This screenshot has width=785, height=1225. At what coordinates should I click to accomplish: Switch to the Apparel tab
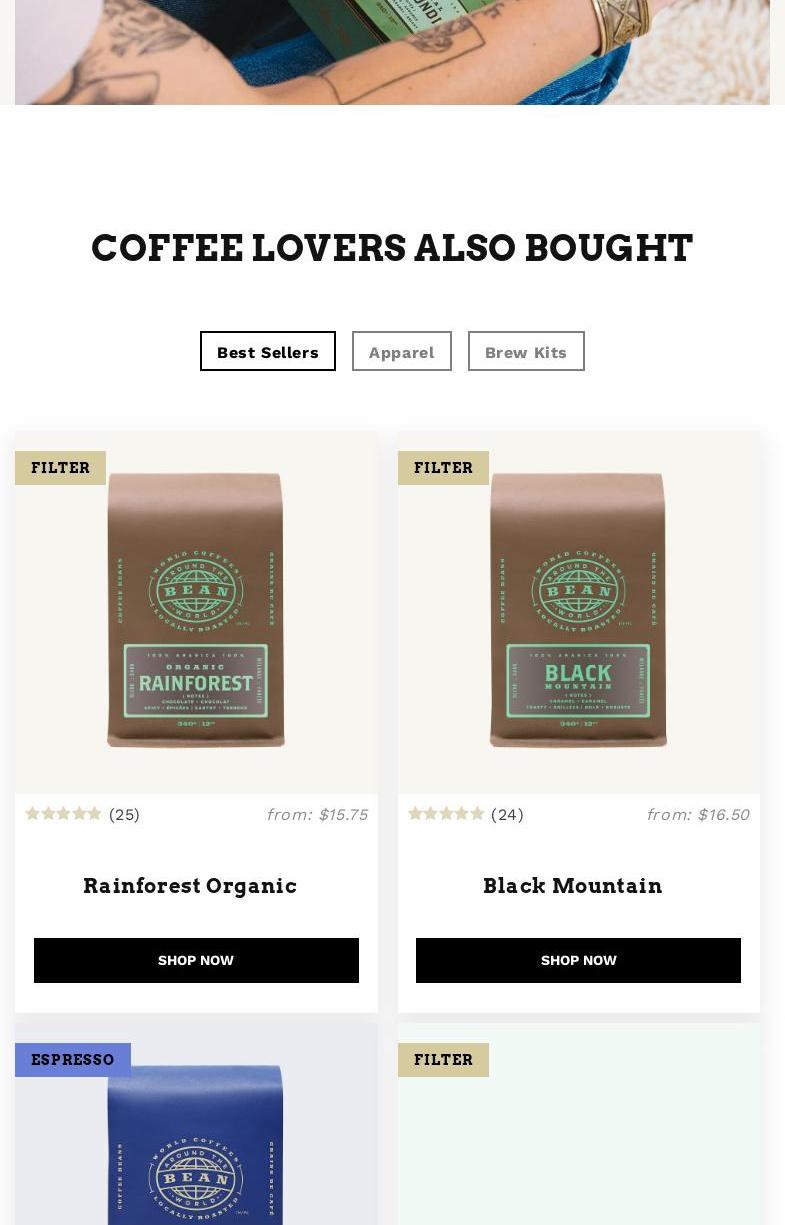point(402,351)
